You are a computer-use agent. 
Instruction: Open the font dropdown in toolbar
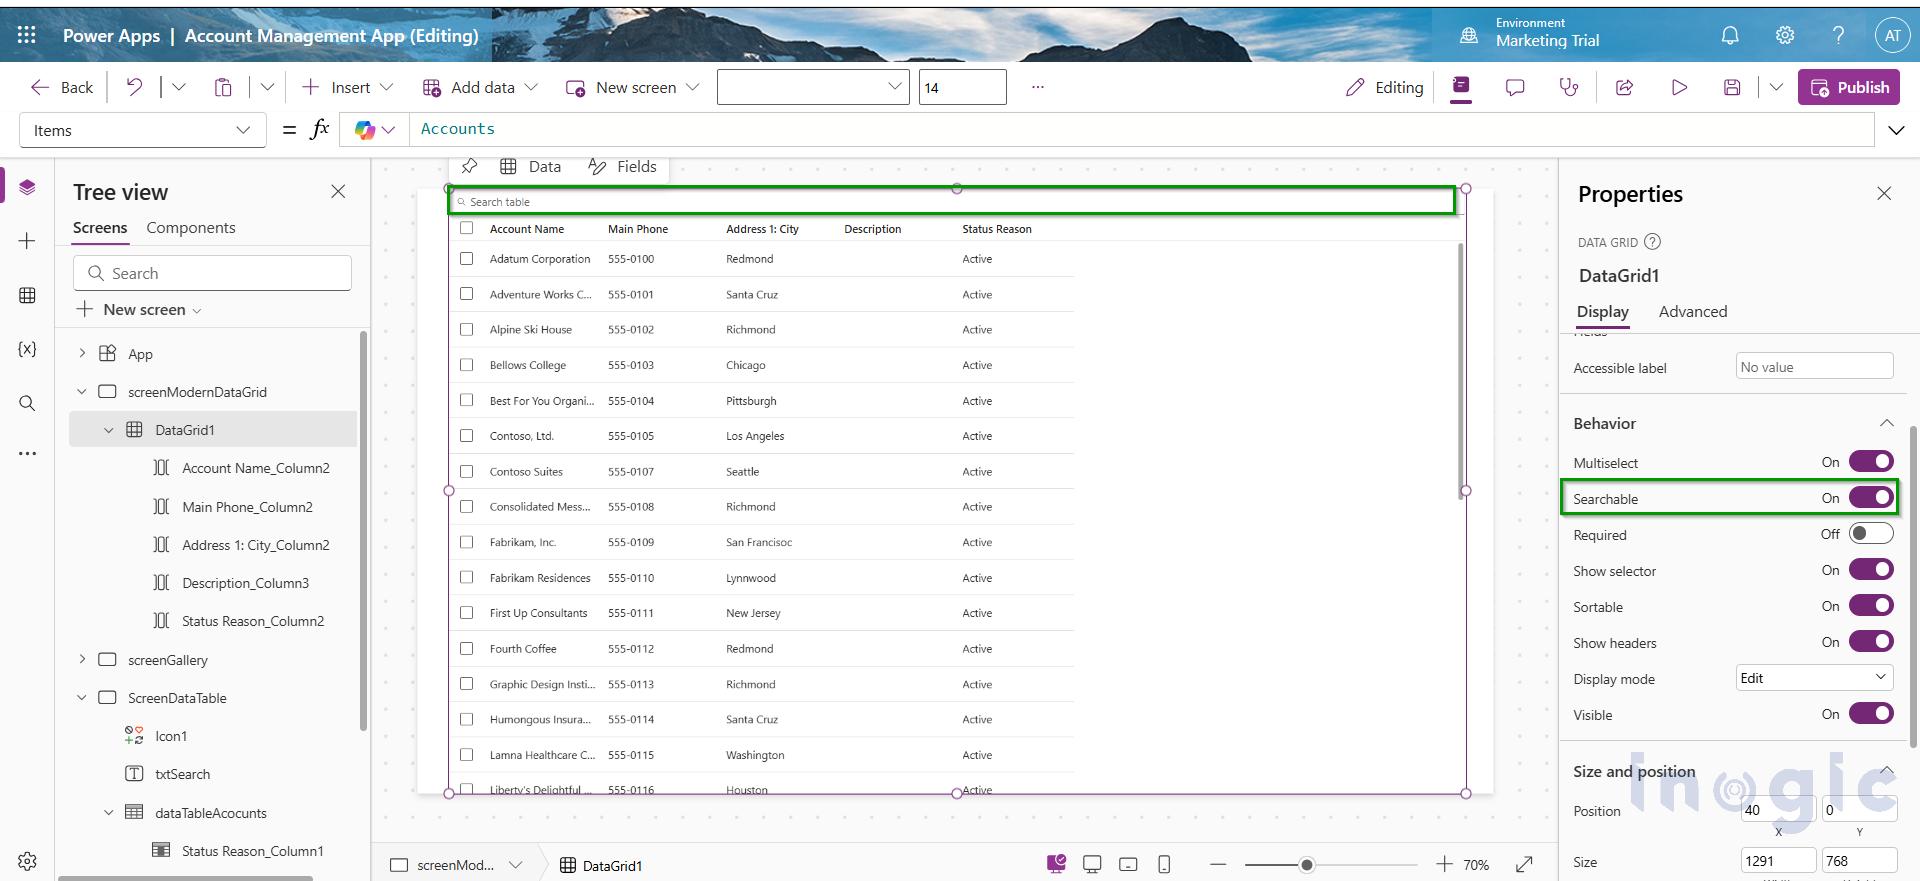coord(813,87)
